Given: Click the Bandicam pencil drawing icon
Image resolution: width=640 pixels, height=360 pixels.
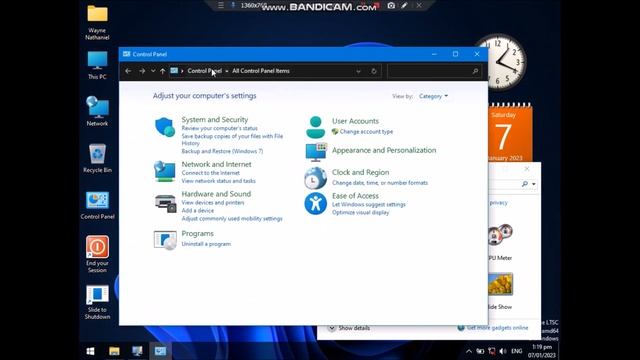Looking at the screenshot, I should (x=404, y=6).
